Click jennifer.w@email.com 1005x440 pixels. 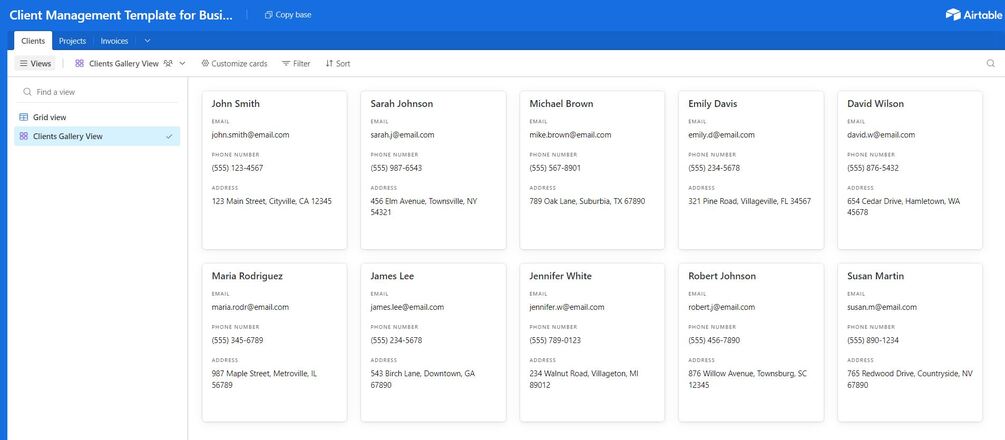coord(567,307)
